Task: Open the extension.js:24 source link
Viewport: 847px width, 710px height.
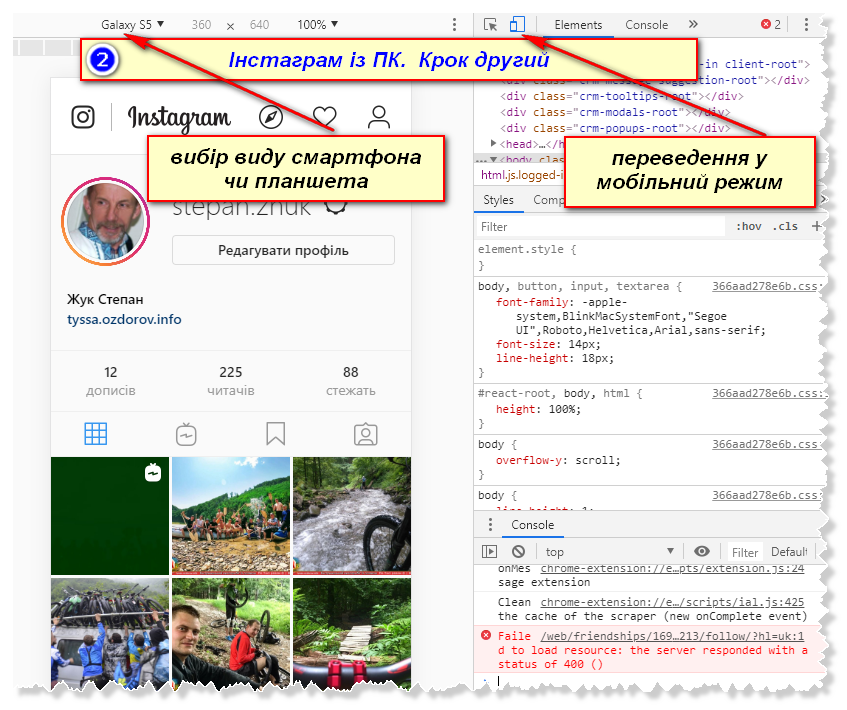Action: click(673, 568)
